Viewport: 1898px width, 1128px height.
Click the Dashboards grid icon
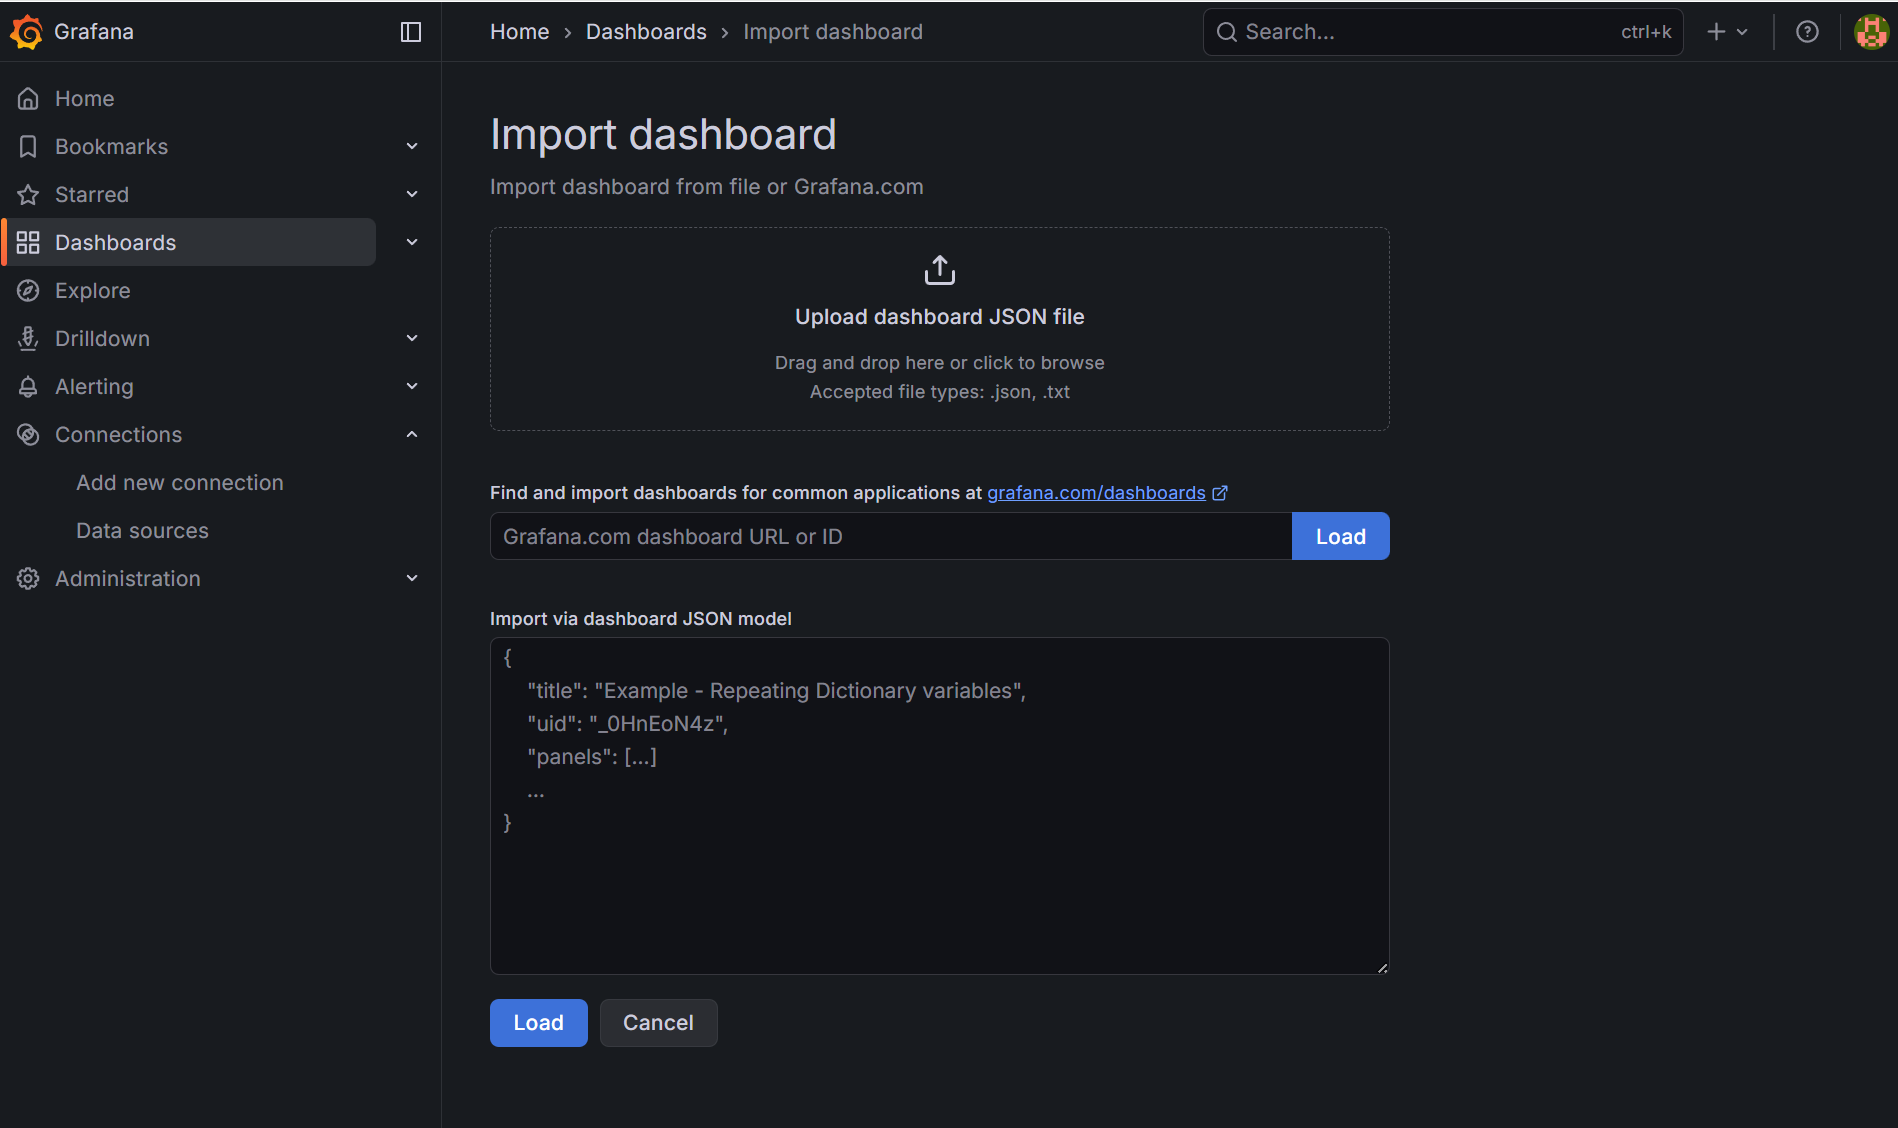tap(28, 243)
